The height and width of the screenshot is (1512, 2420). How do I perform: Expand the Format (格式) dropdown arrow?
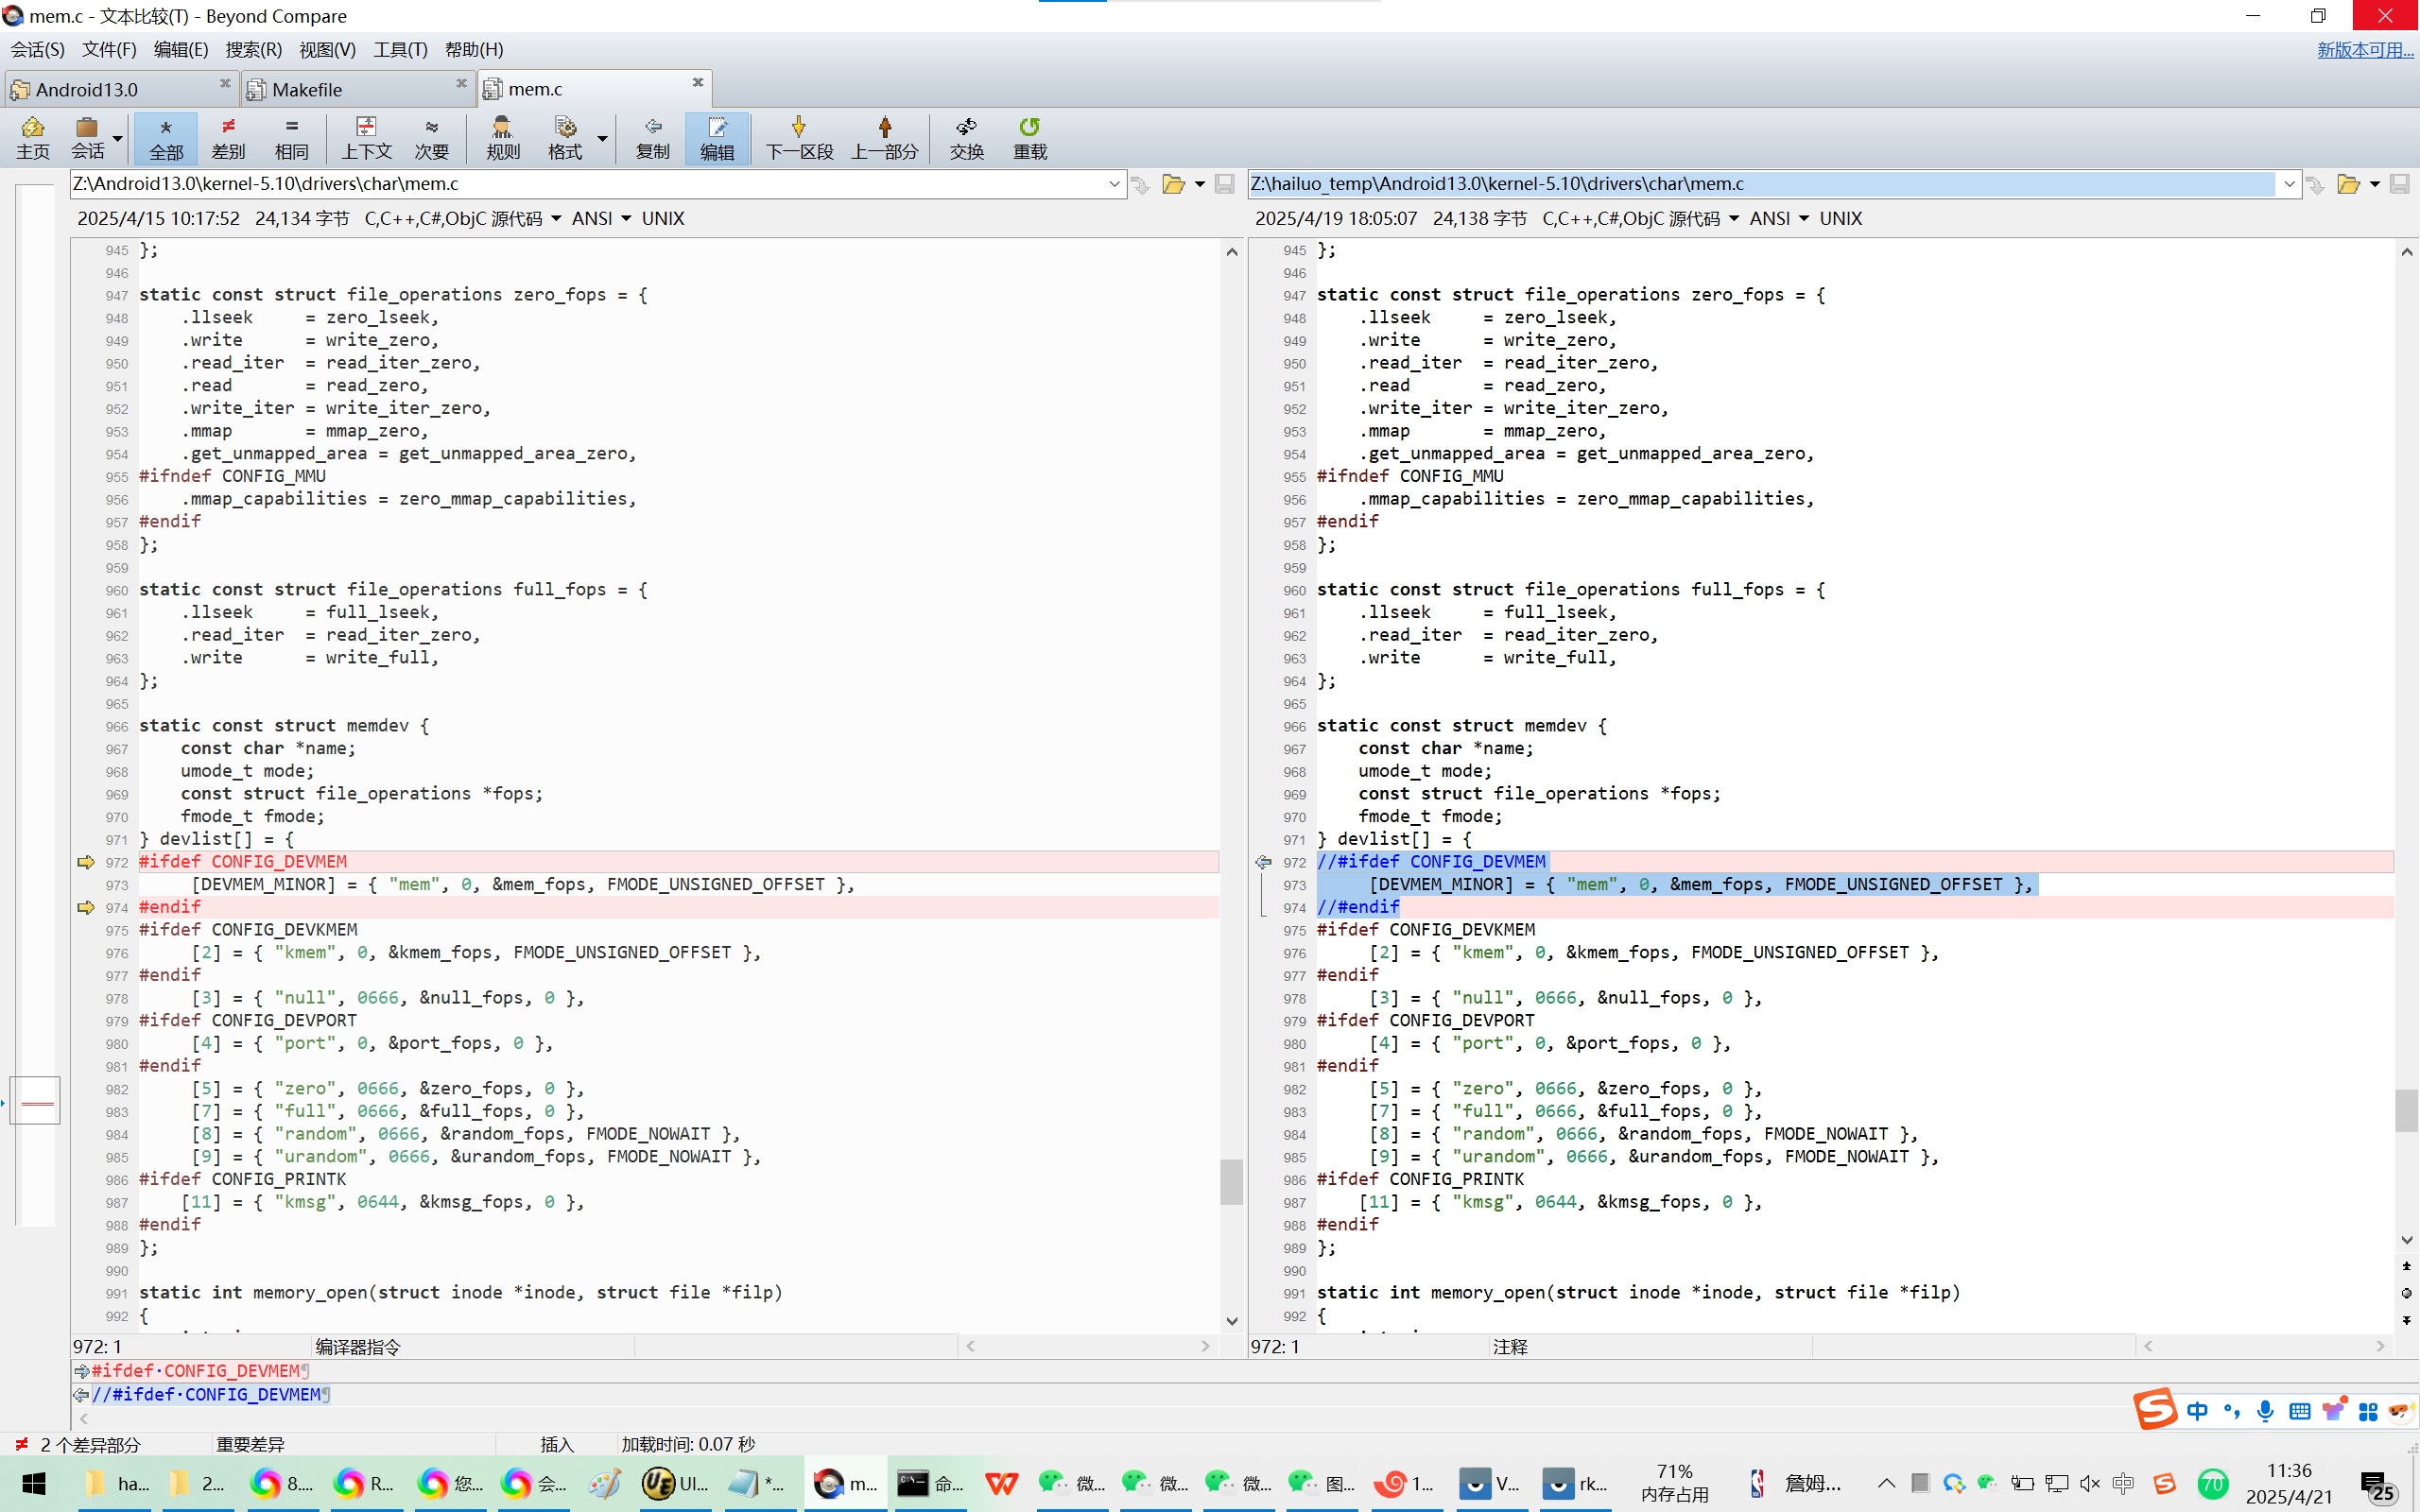tap(603, 138)
